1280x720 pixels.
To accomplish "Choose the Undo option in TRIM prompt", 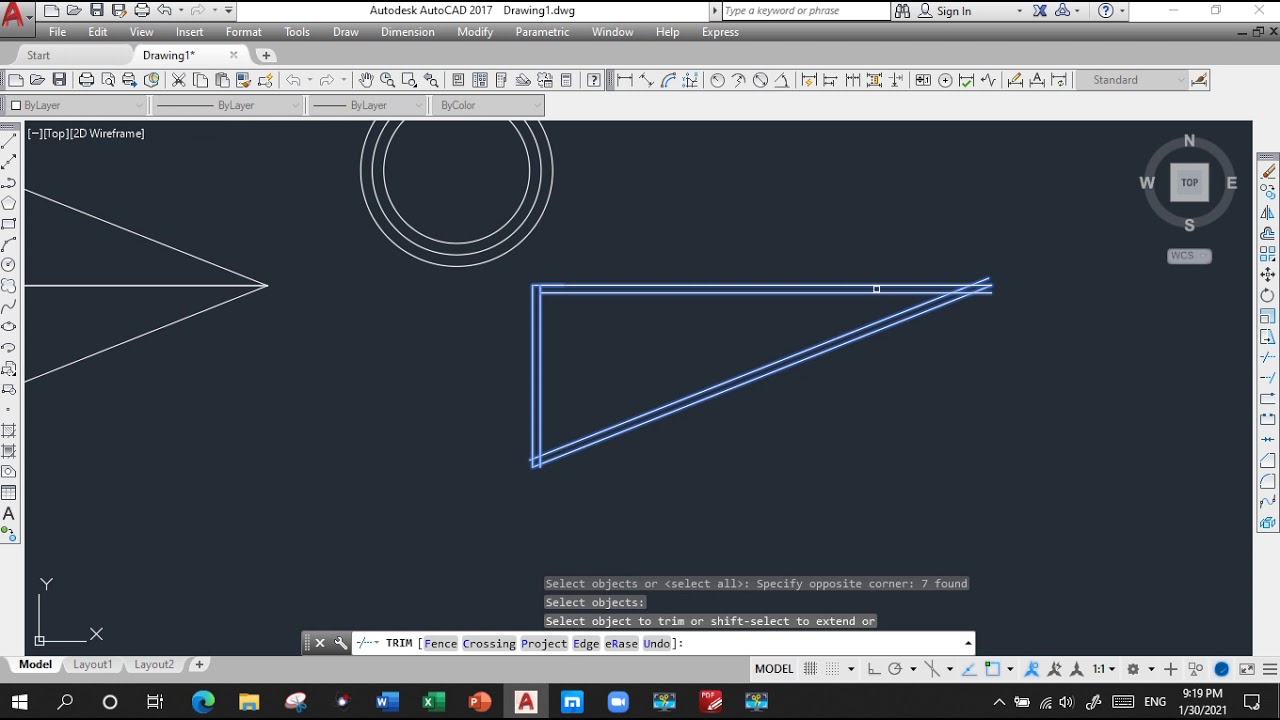I will click(x=657, y=643).
